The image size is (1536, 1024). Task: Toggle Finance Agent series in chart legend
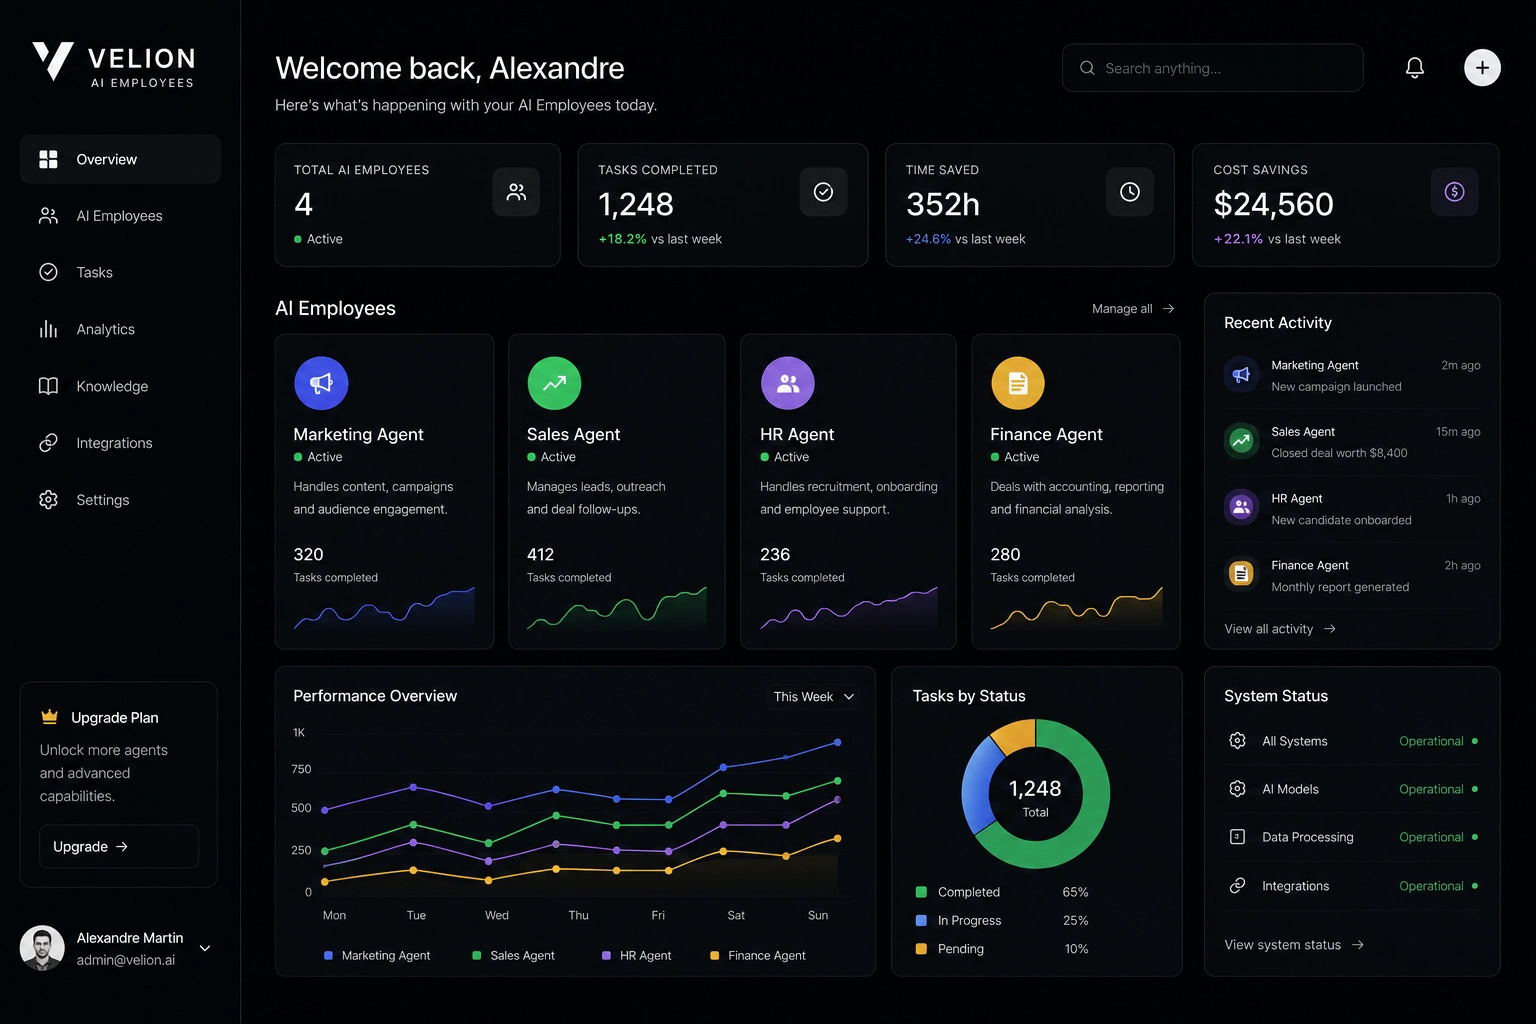coord(757,956)
